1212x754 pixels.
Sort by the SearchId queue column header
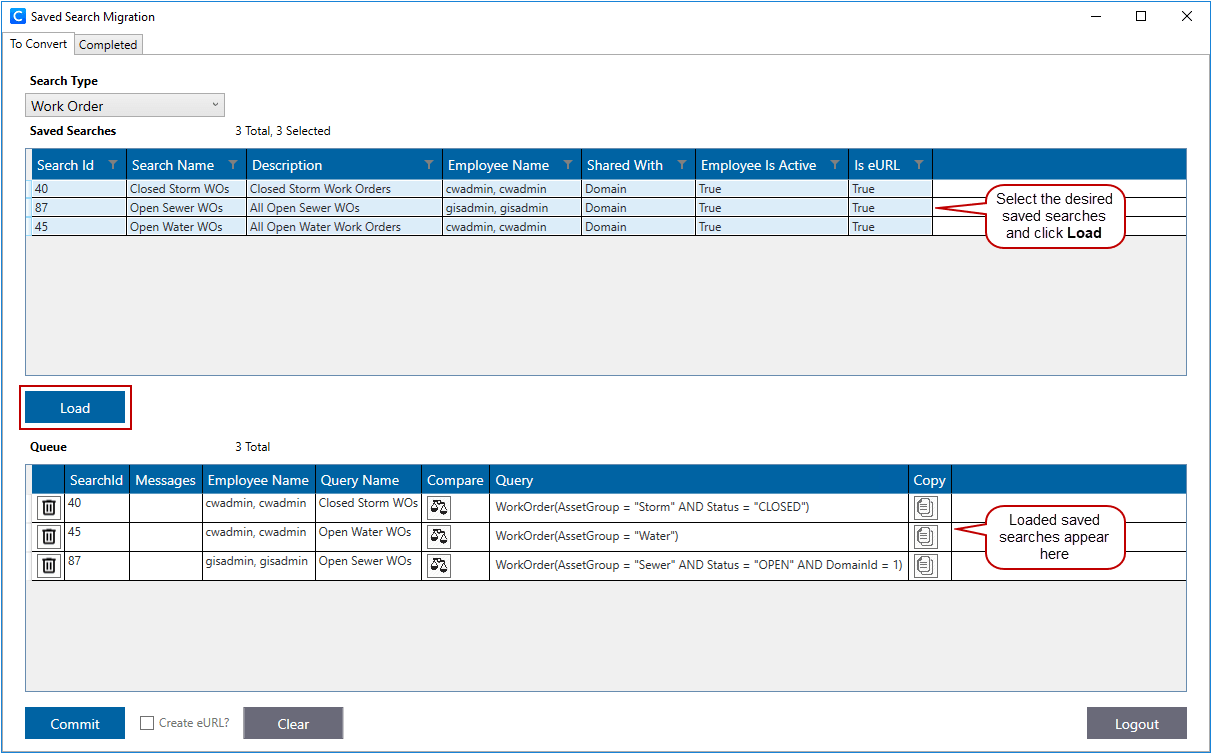(97, 480)
